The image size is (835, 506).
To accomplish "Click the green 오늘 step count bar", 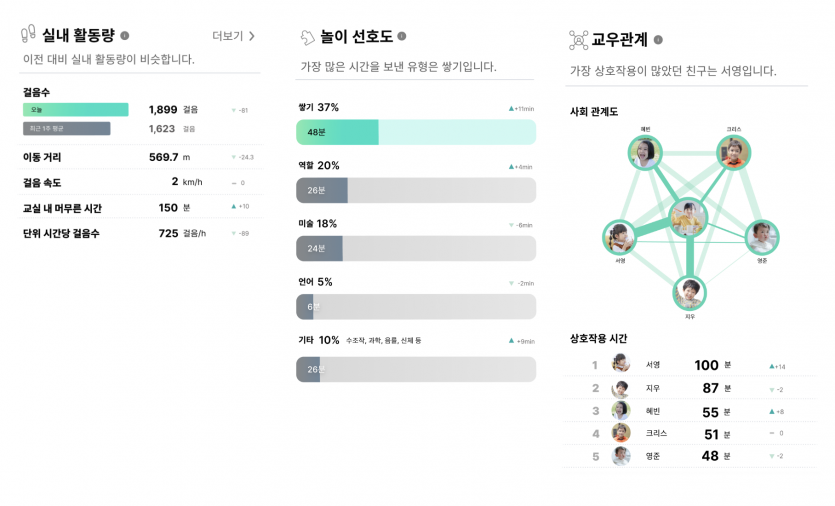I will pyautogui.click(x=76, y=109).
